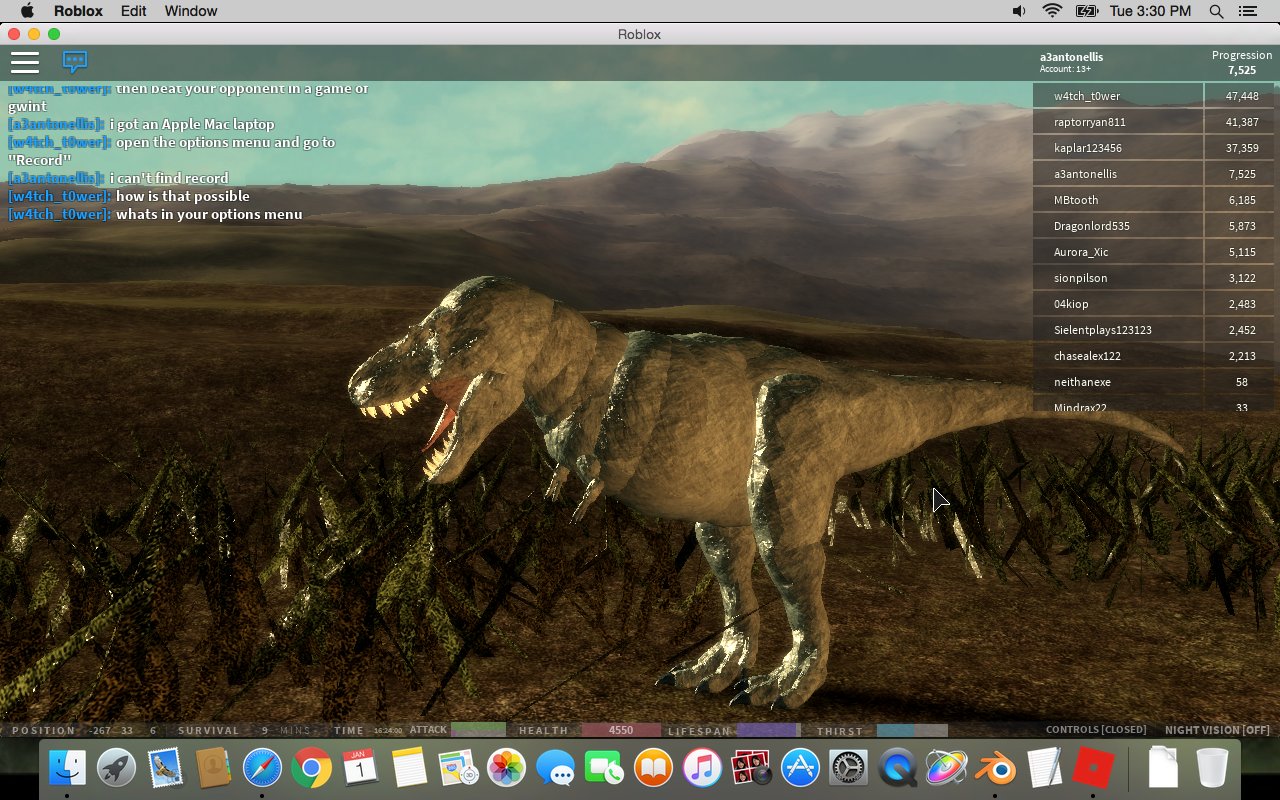
Task: Check the battery status icon
Action: coord(1086,11)
